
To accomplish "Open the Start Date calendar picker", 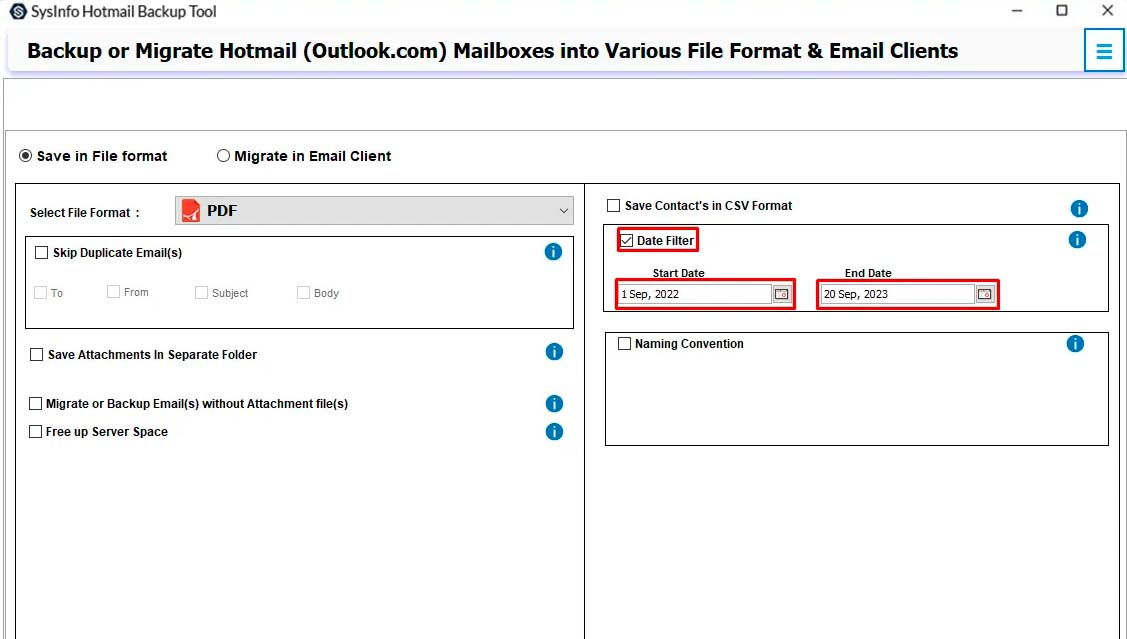I will coord(781,294).
